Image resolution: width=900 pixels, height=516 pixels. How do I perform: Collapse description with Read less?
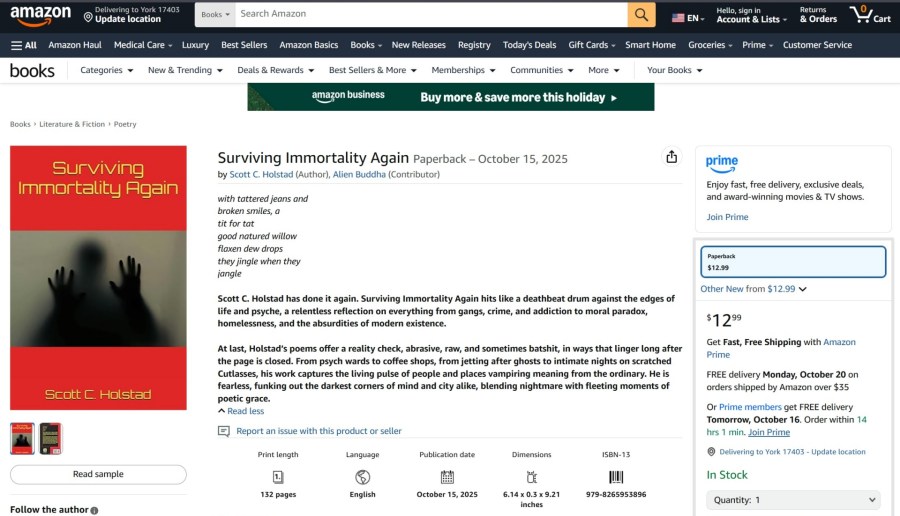241,411
